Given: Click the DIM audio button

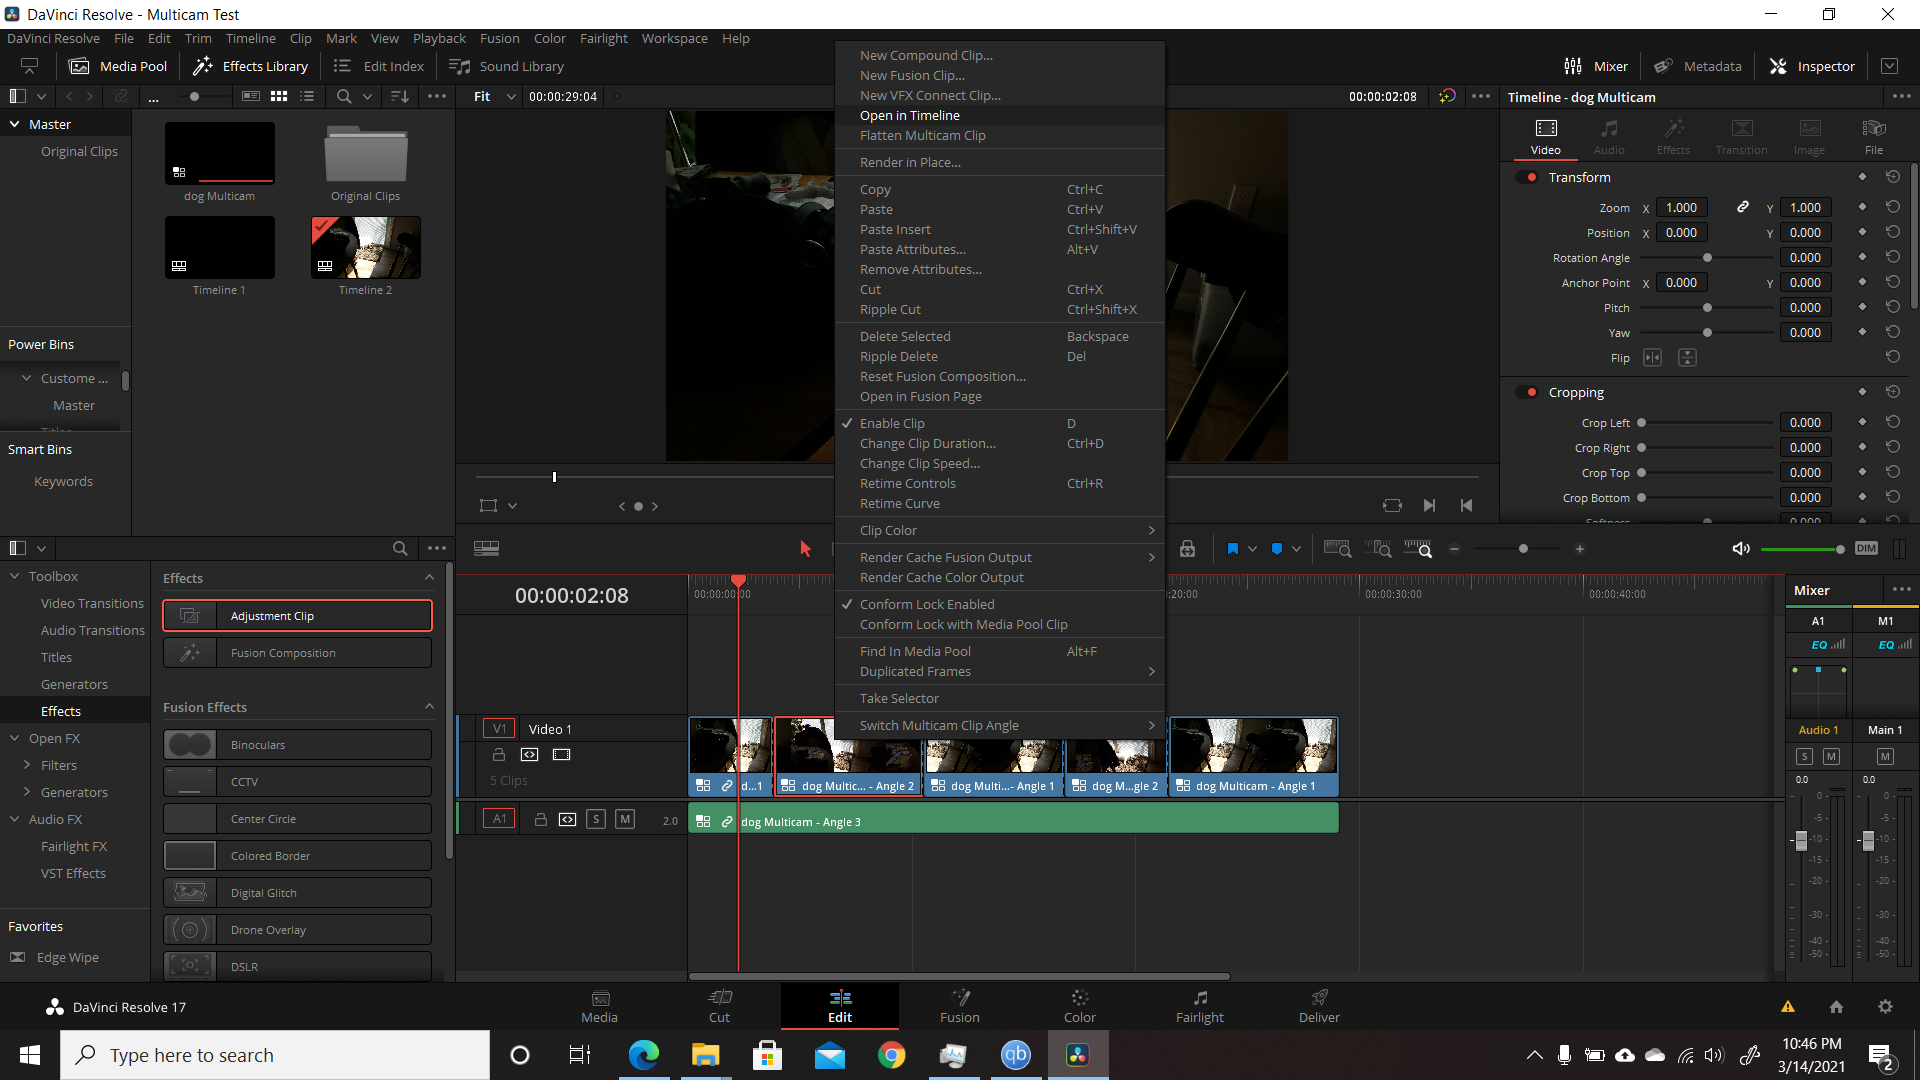Looking at the screenshot, I should (x=1866, y=548).
